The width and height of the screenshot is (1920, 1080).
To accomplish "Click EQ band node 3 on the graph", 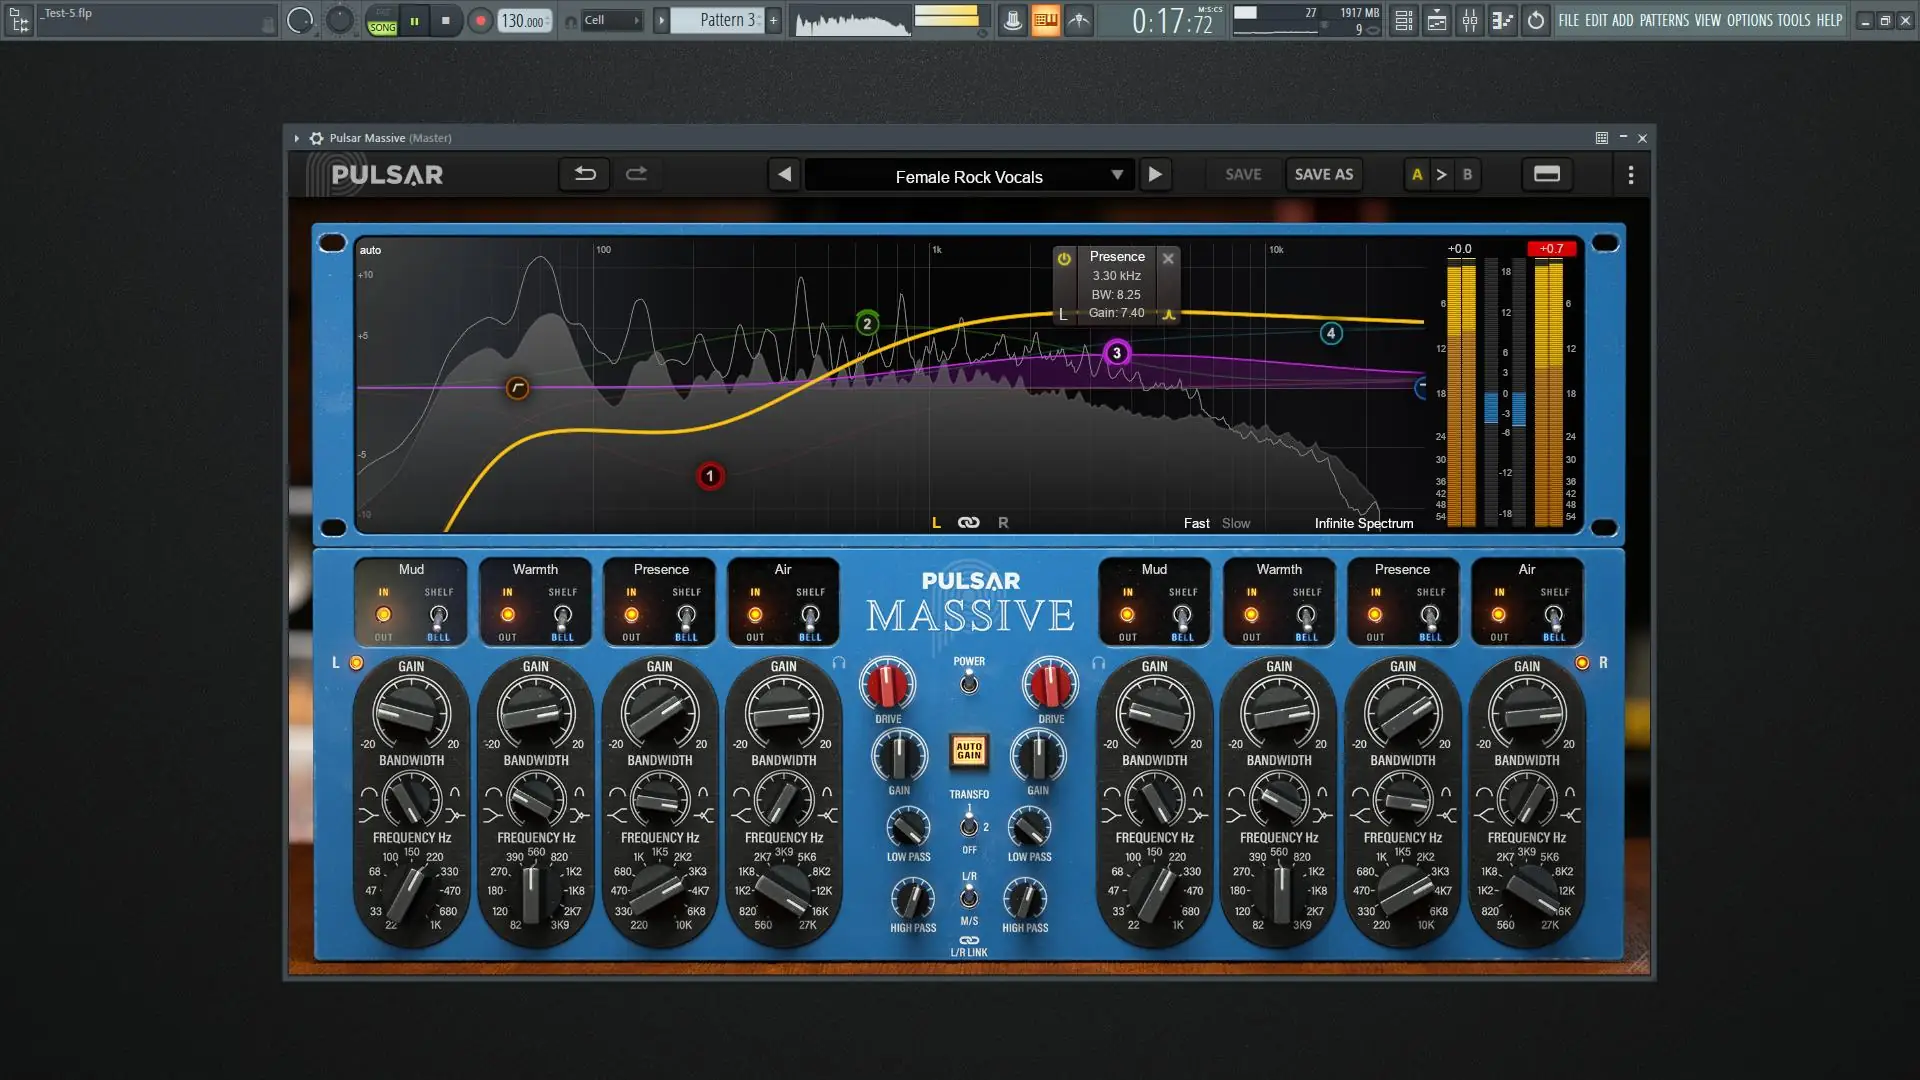I will pyautogui.click(x=1116, y=353).
